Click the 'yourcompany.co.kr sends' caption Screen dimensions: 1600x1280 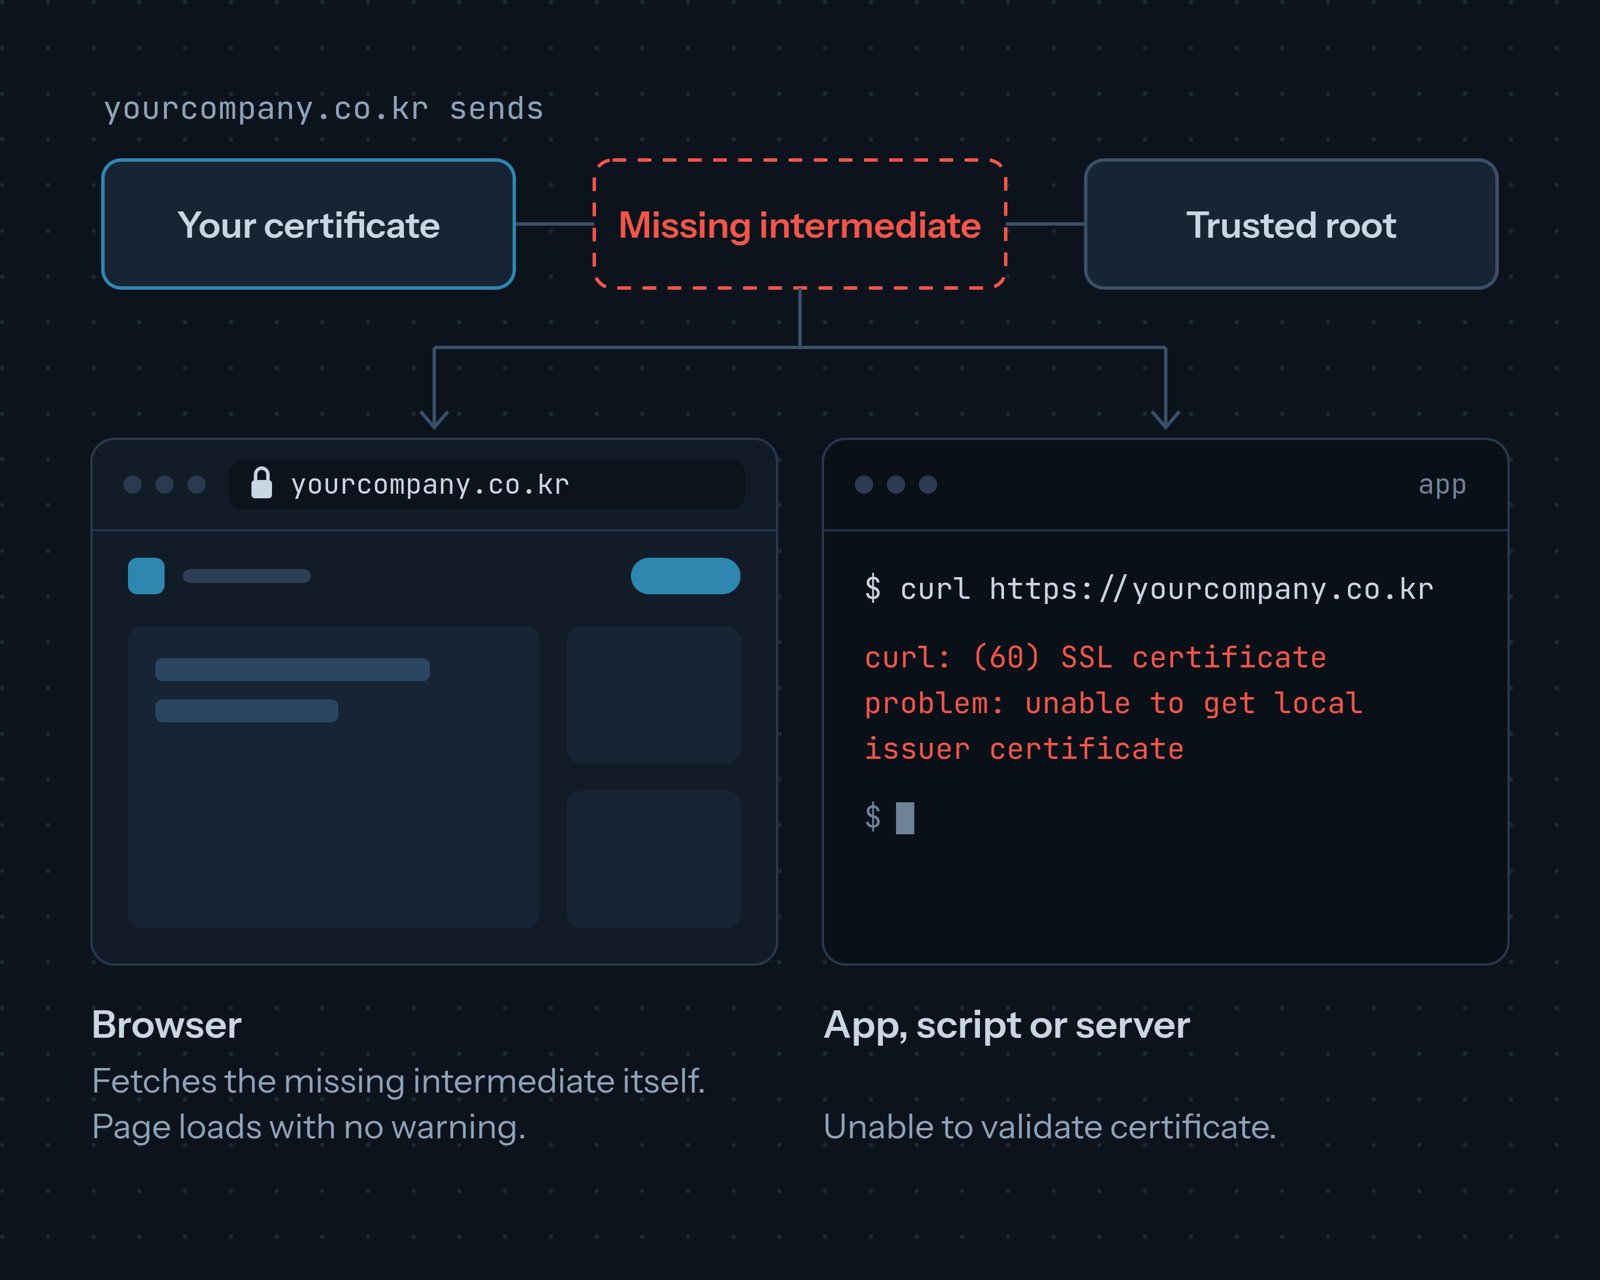[324, 108]
